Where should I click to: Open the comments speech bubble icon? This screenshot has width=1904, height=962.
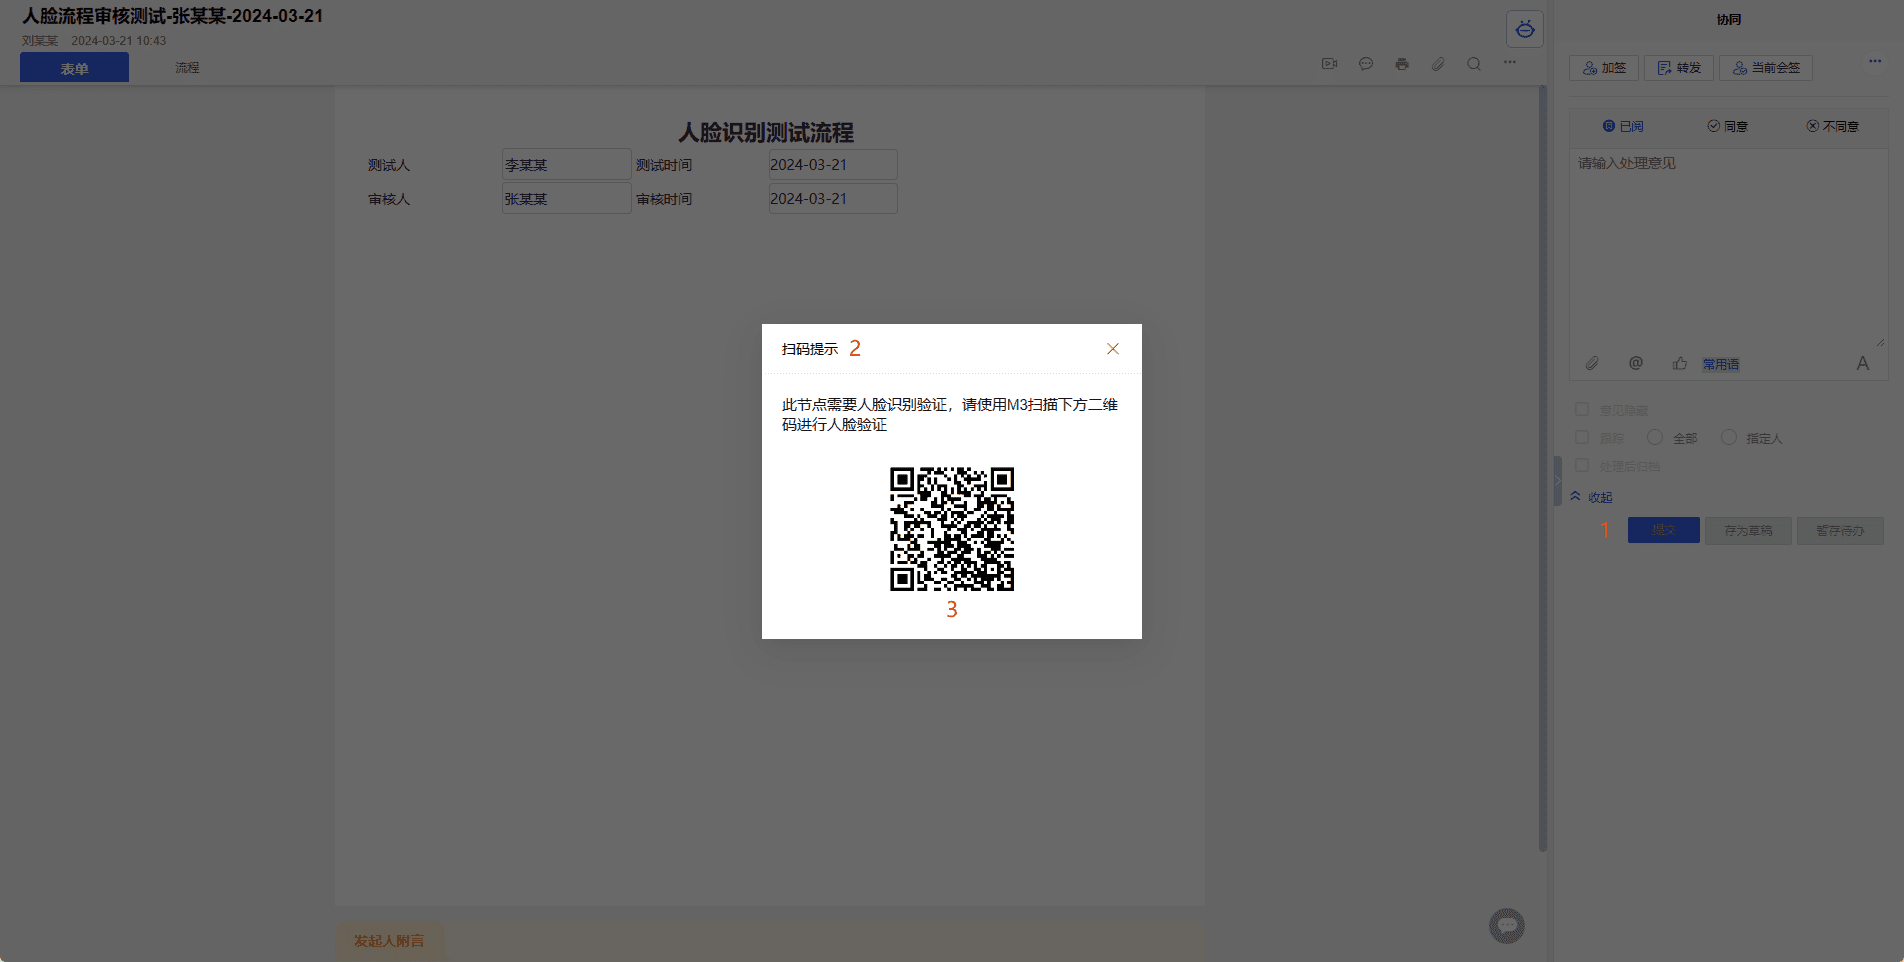[x=1366, y=64]
